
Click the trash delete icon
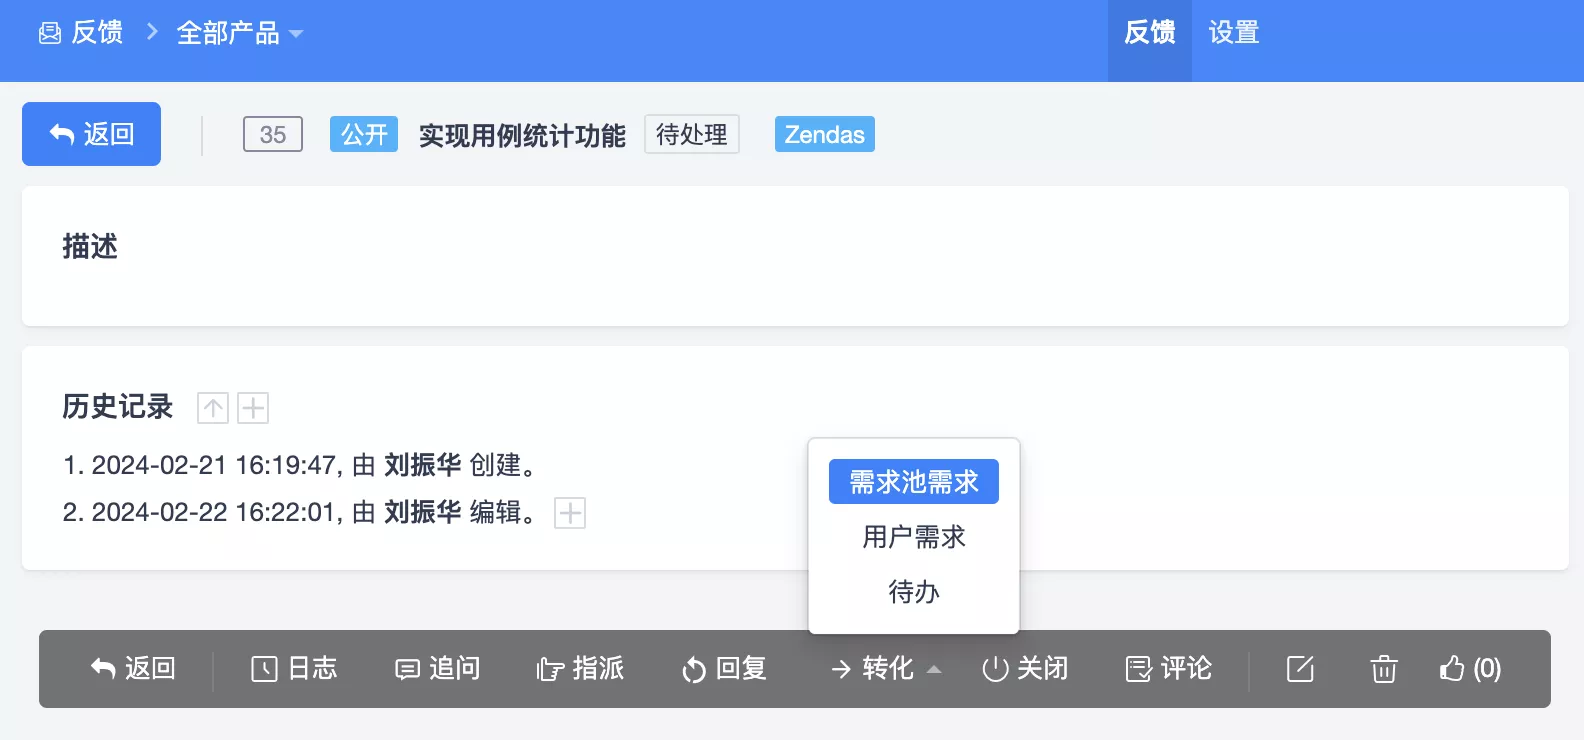click(x=1384, y=669)
